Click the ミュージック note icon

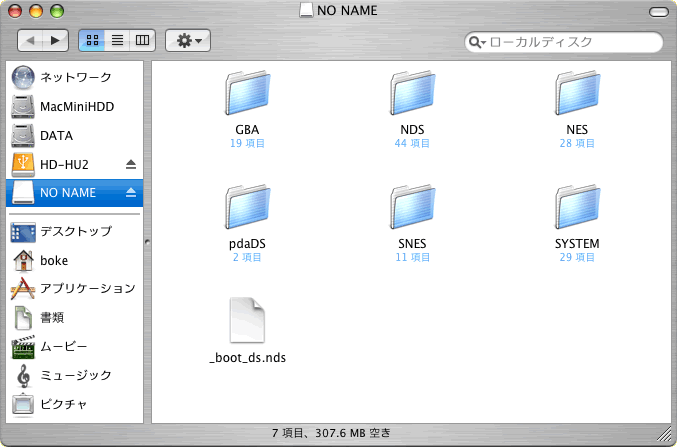[x=24, y=376]
